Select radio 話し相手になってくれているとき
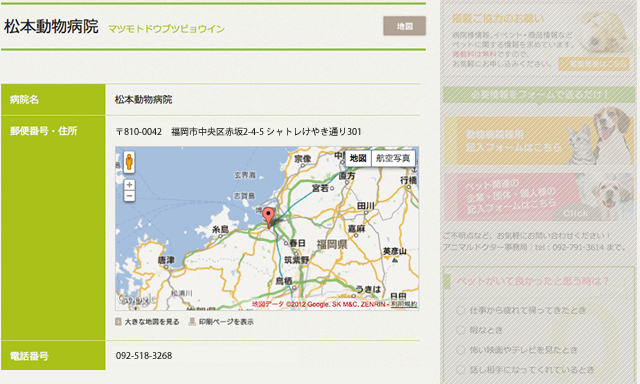The height and width of the screenshot is (384, 640). pyautogui.click(x=461, y=370)
